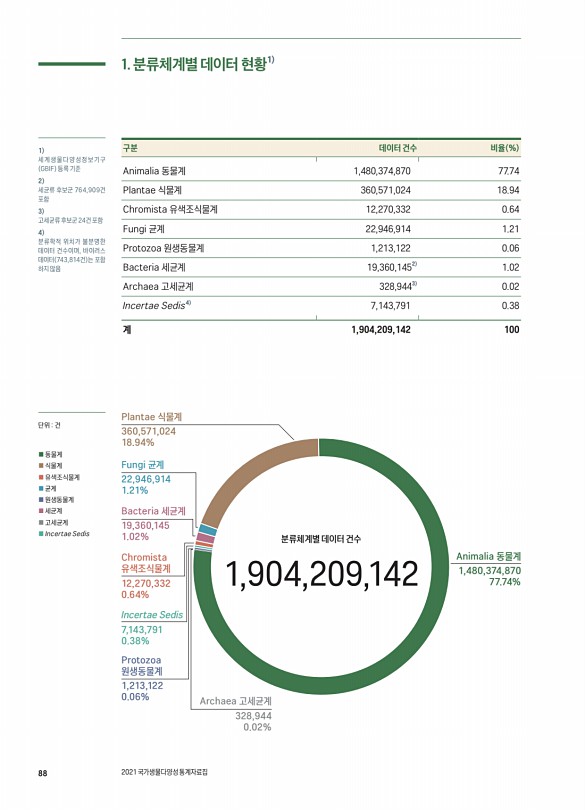Click the brown 식물계 legend swatch

(x=41, y=466)
